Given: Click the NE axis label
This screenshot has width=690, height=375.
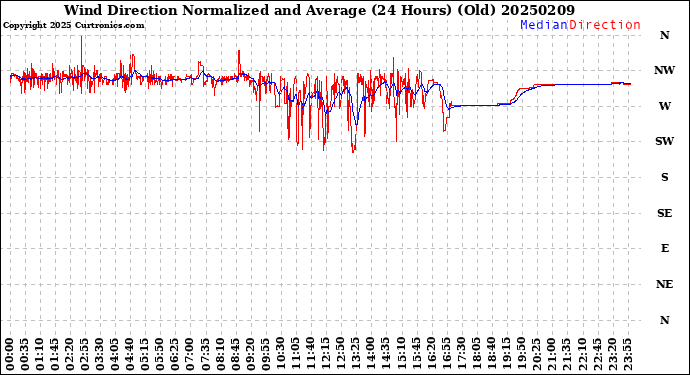Looking at the screenshot, I should tap(664, 284).
